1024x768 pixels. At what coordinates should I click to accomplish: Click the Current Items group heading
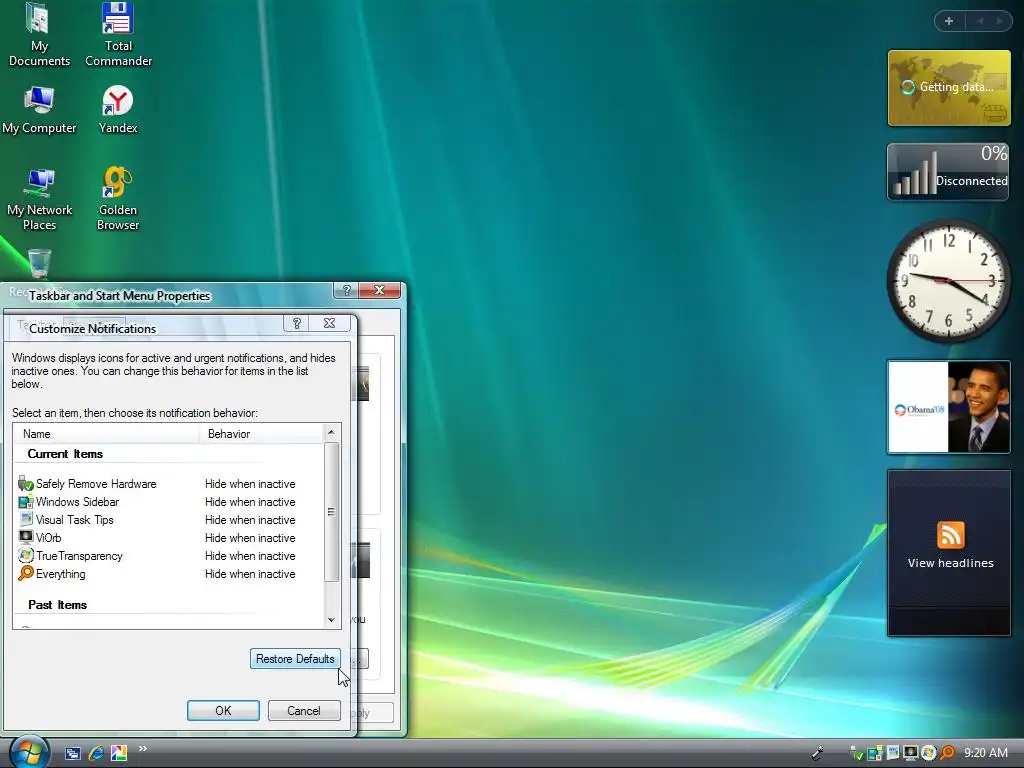click(x=65, y=454)
